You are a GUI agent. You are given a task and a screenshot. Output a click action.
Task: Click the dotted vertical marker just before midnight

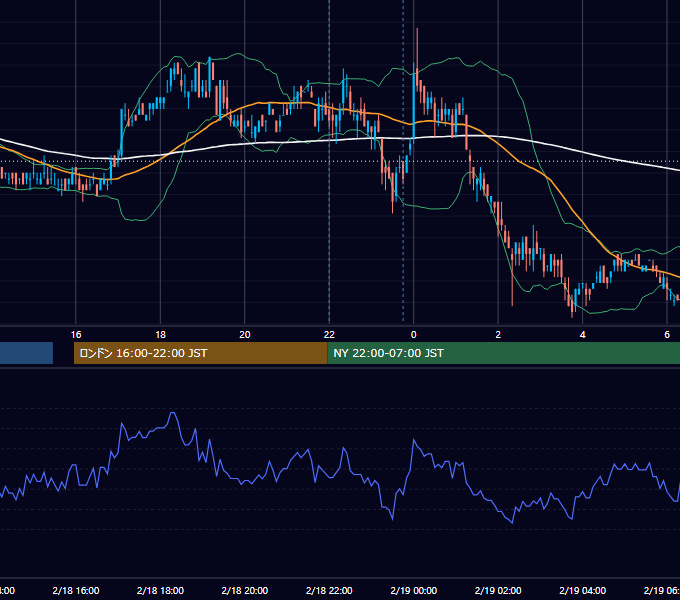pyautogui.click(x=403, y=161)
